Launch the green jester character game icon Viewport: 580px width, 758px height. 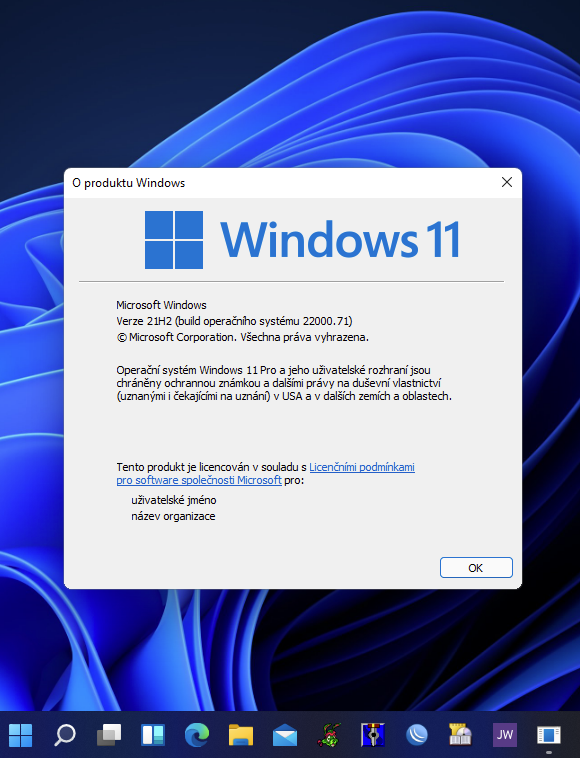pos(329,735)
